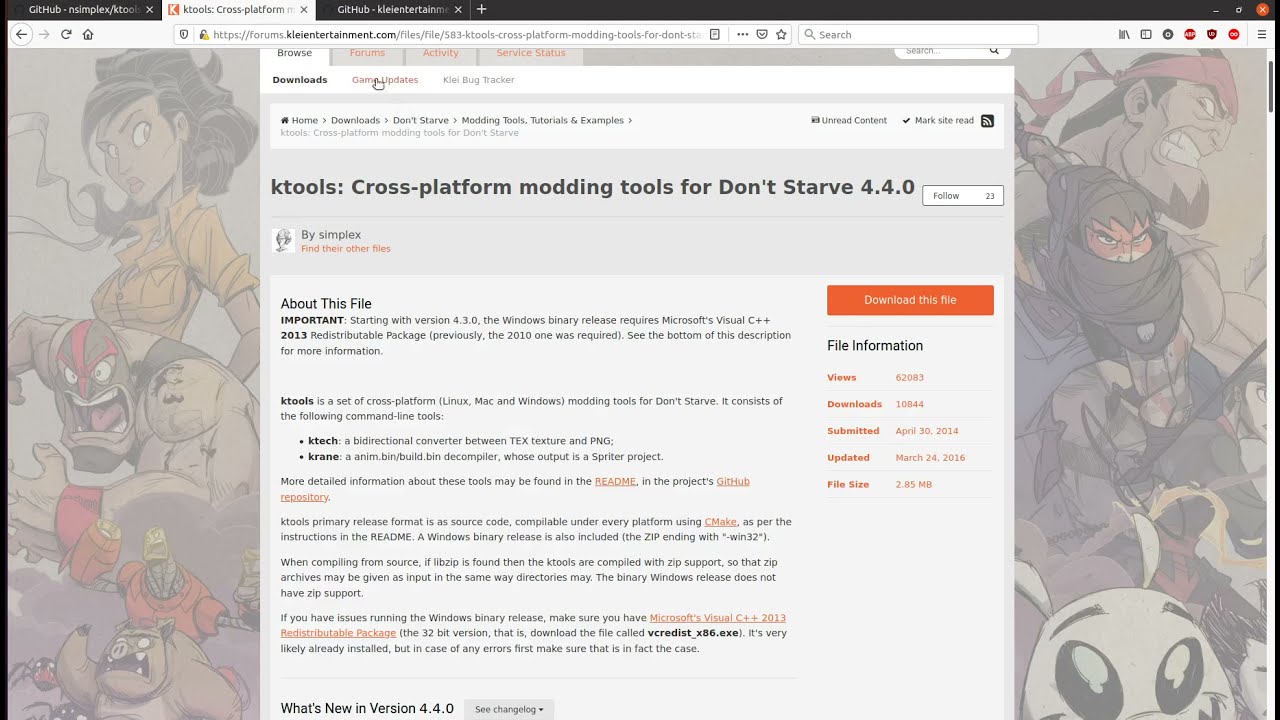
Task: Bookmark this page with star icon
Action: click(781, 34)
